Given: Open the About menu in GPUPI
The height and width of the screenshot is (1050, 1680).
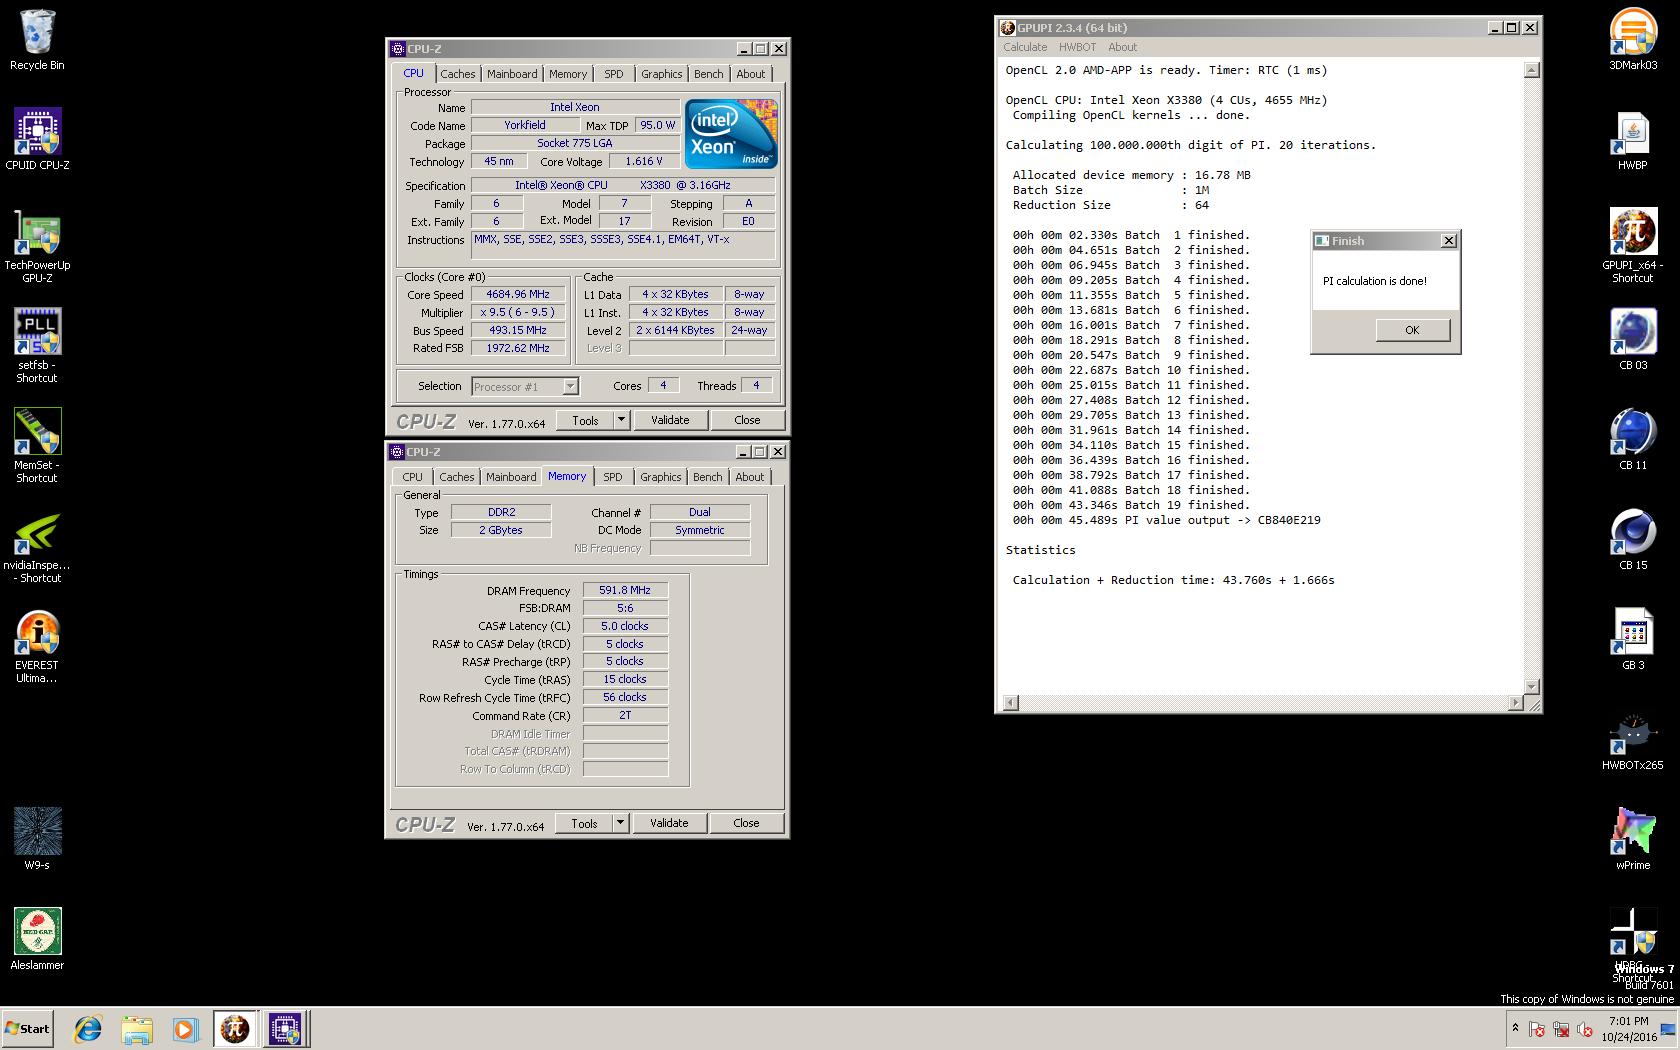Looking at the screenshot, I should (1122, 47).
